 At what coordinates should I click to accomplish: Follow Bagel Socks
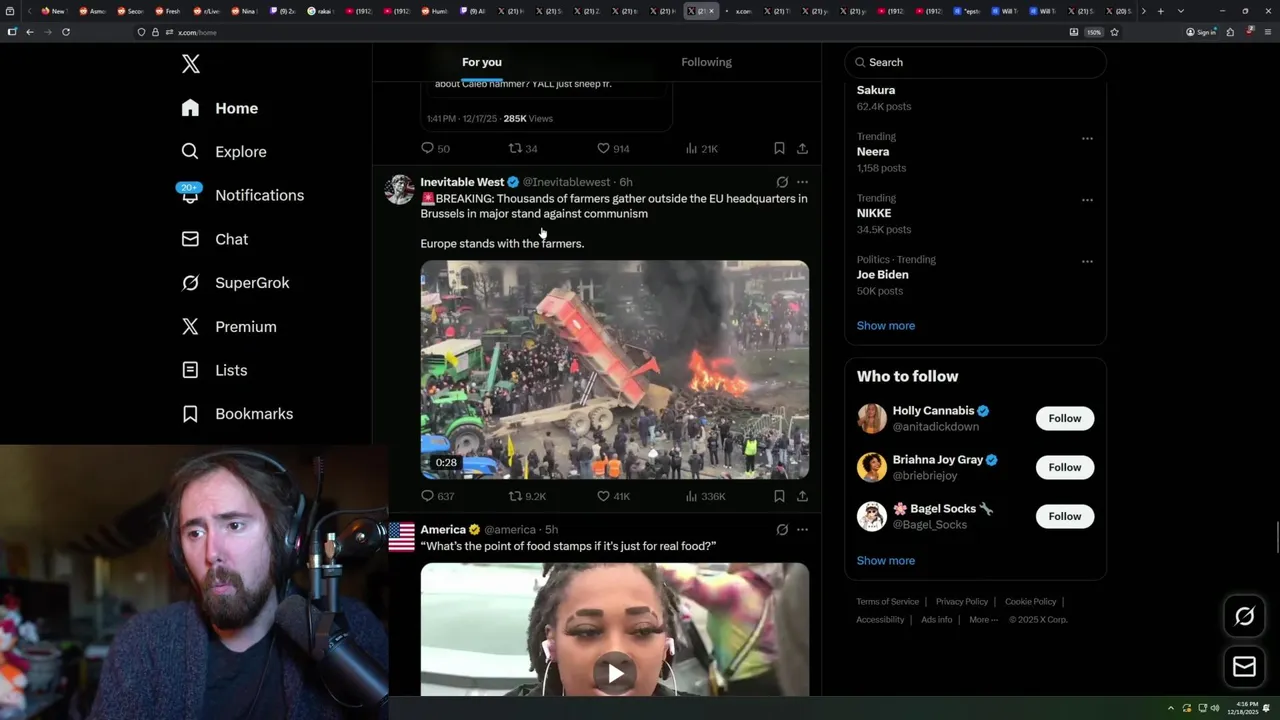pyautogui.click(x=1064, y=516)
